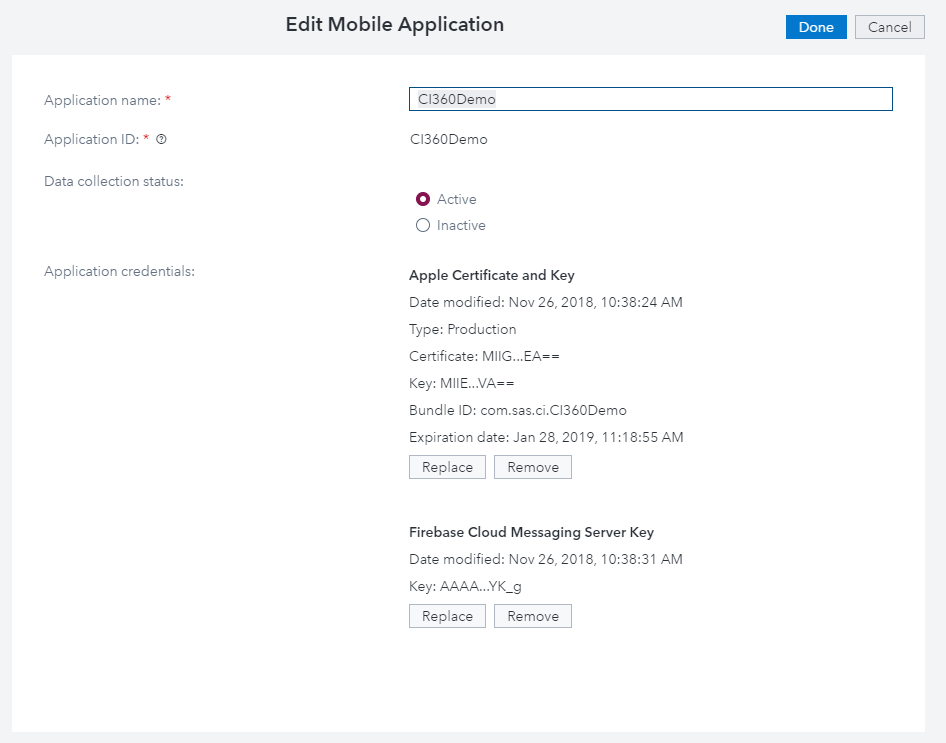Remove the Apple Certificate and Key
This screenshot has height=743, width=946.
point(533,467)
